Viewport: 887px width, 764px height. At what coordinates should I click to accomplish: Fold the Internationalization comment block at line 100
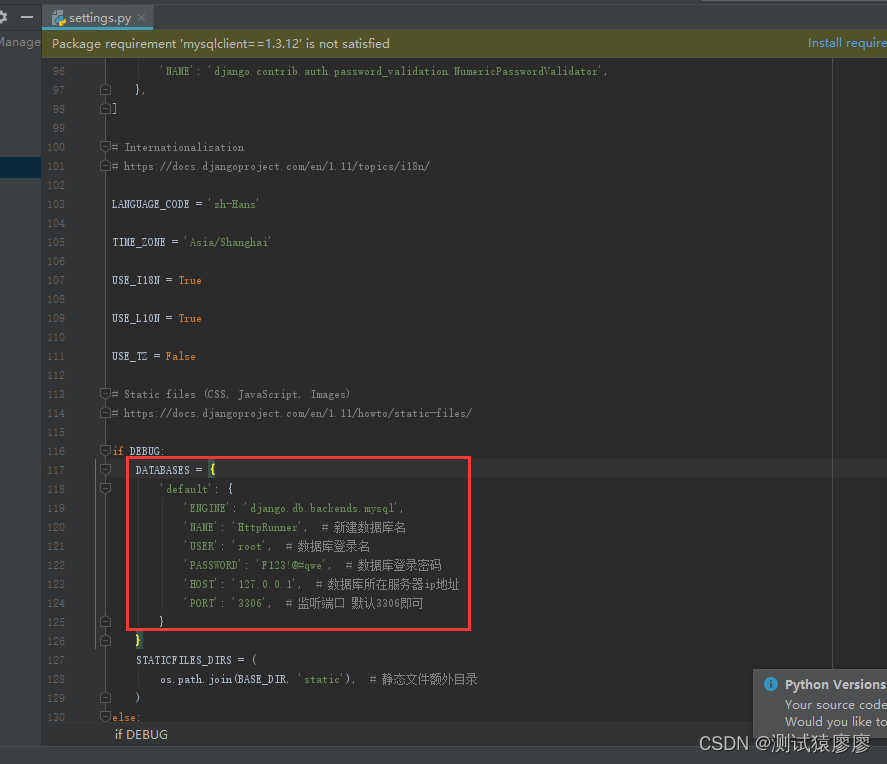pos(105,147)
